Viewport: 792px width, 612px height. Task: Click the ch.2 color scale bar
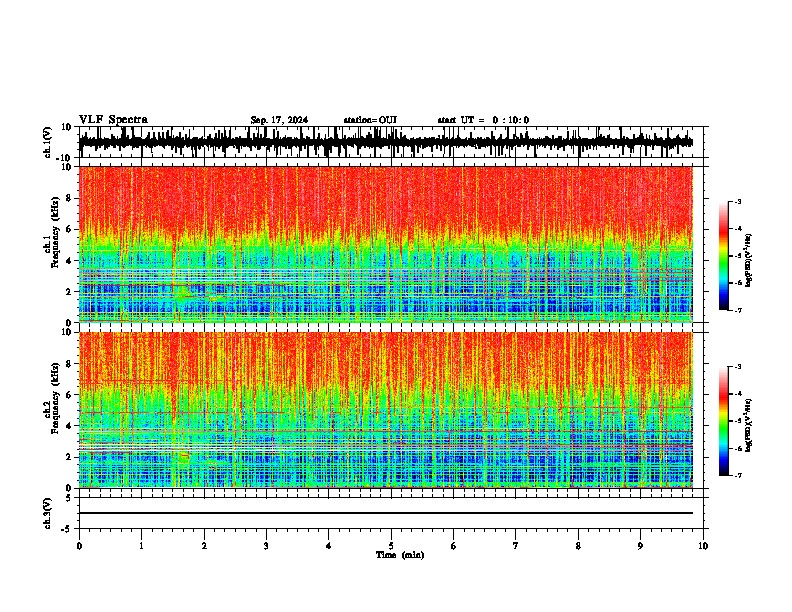[724, 421]
